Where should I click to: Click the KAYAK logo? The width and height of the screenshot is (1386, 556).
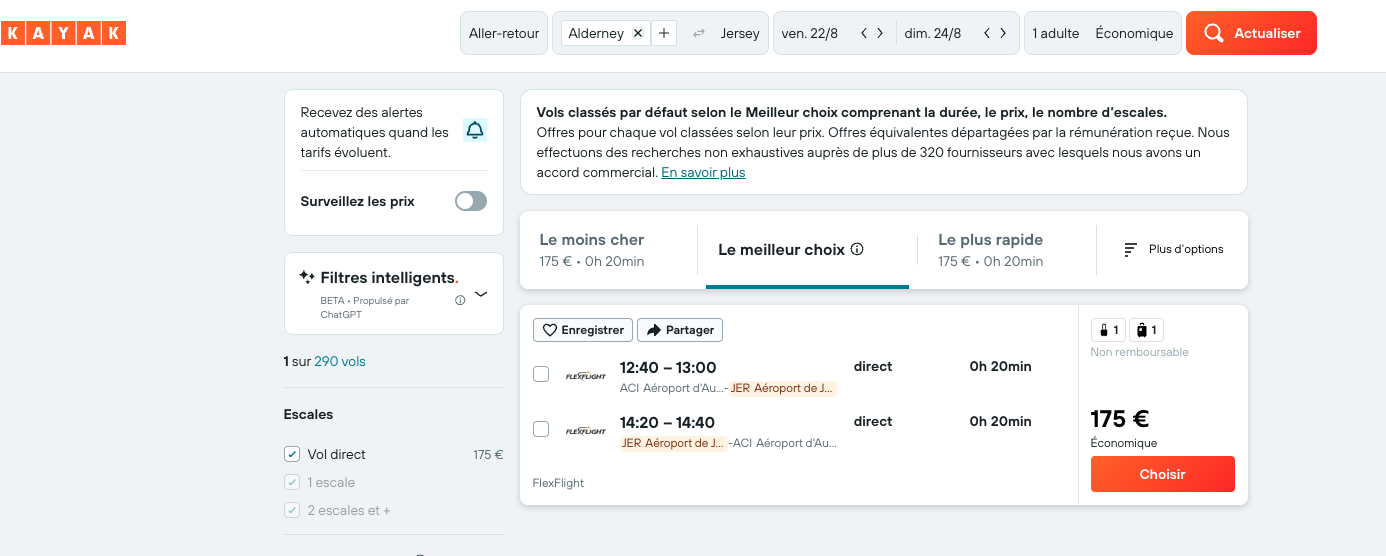pyautogui.click(x=63, y=33)
